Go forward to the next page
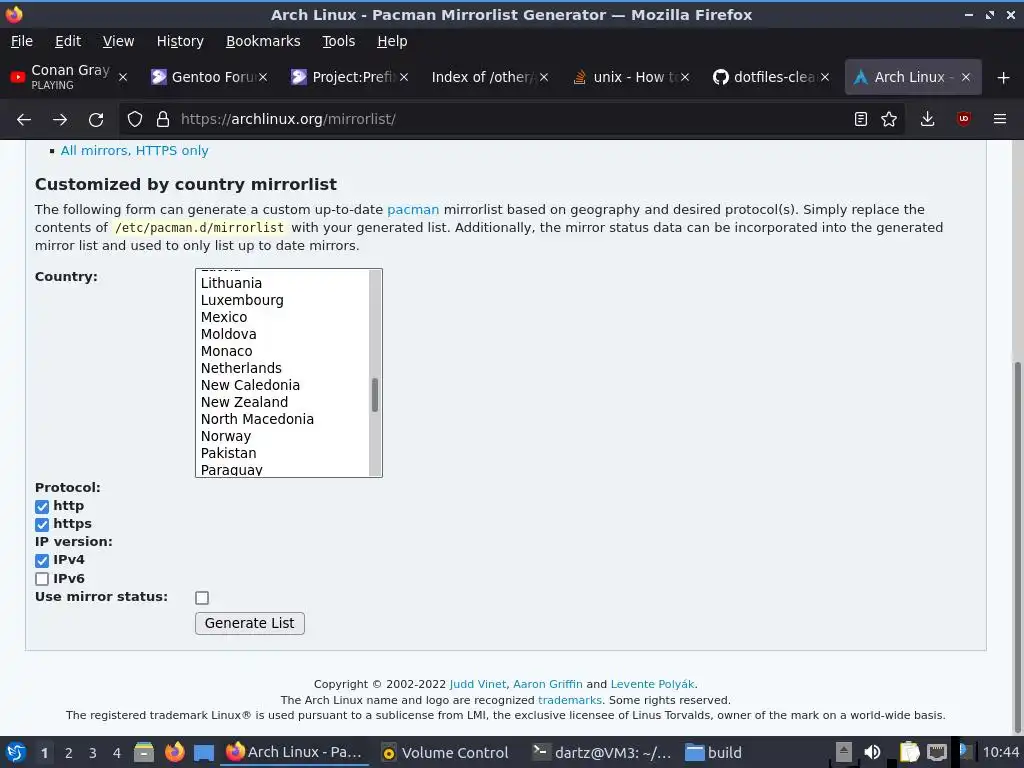Screen dimensions: 1024x768 pos(60,120)
